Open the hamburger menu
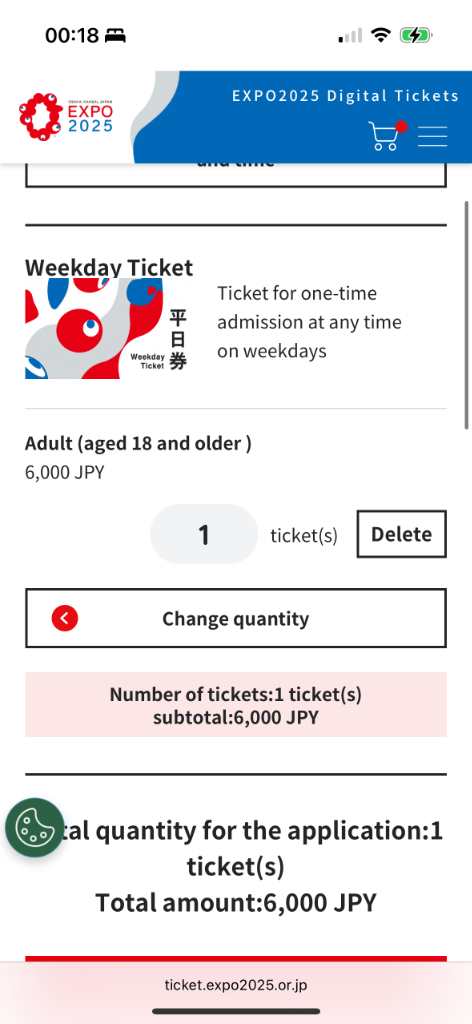Screen dimensions: 472x1024 432,136
